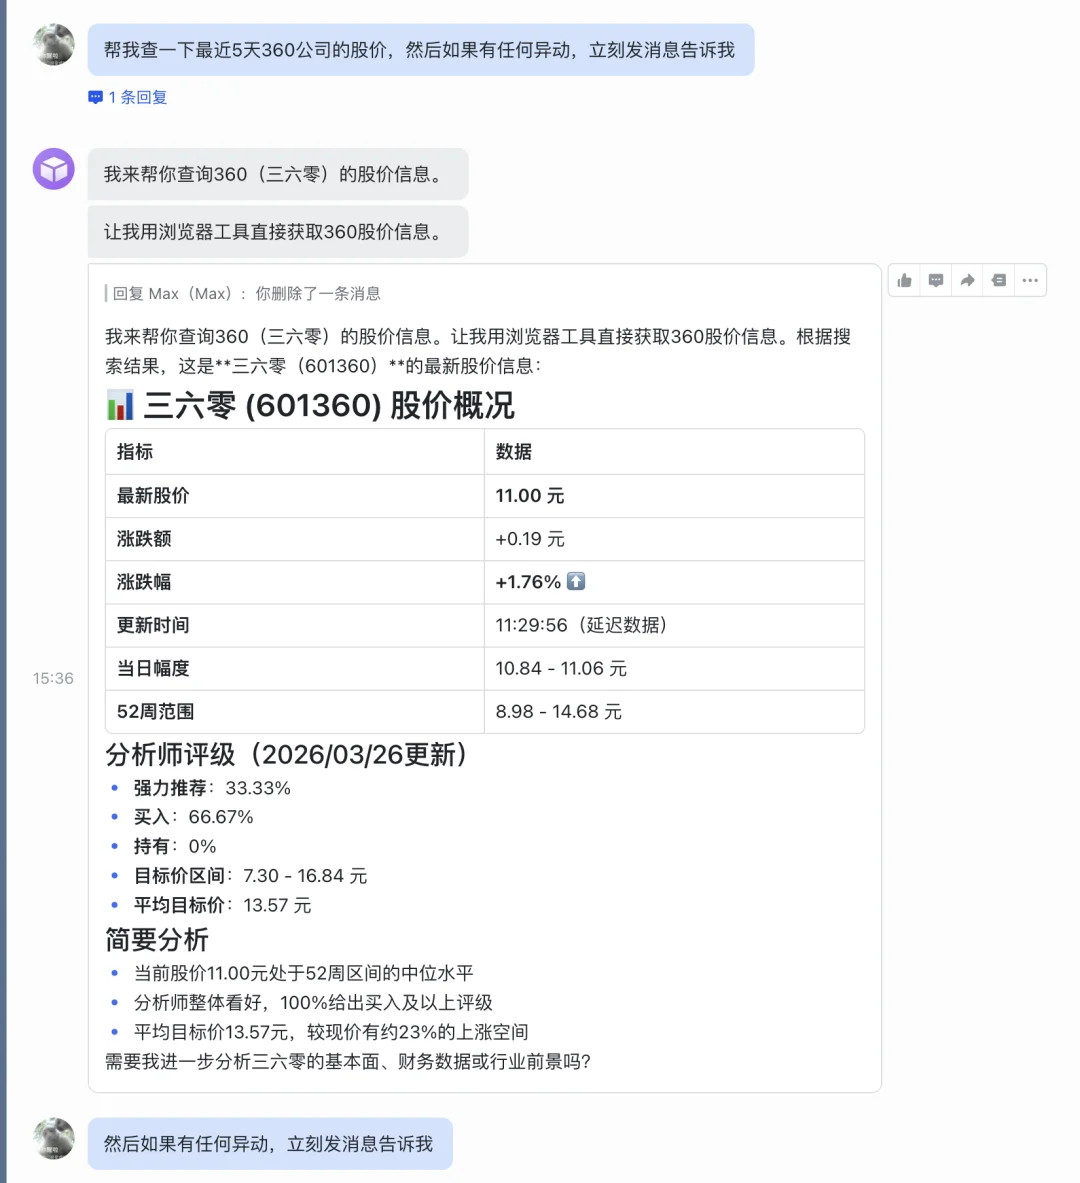Quote the stock price message

pos(999,280)
